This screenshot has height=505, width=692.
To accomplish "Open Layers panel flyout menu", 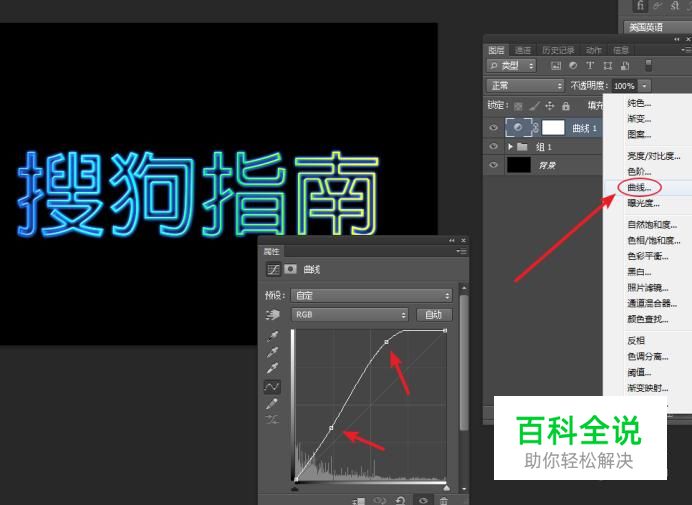I will click(x=686, y=50).
